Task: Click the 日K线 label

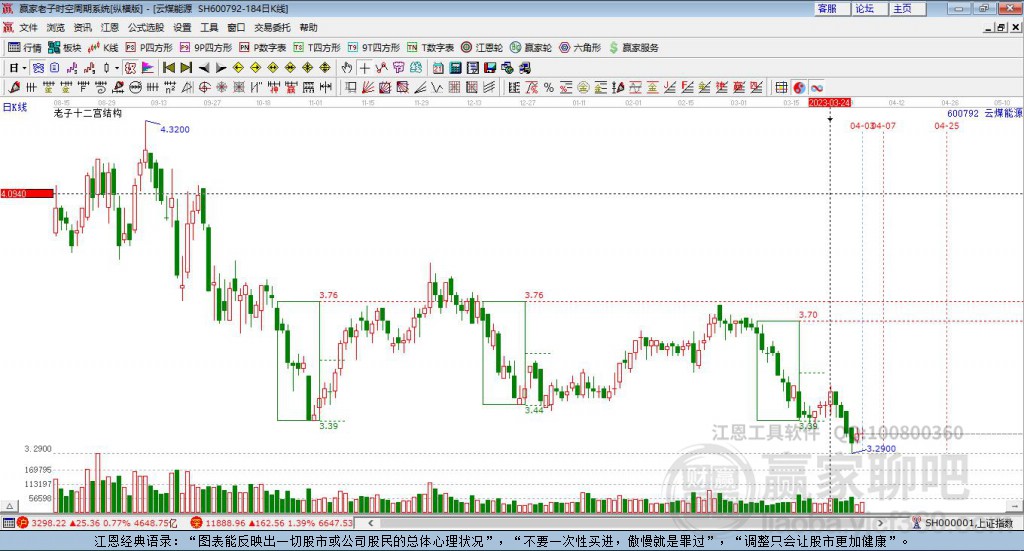Action: 15,107
